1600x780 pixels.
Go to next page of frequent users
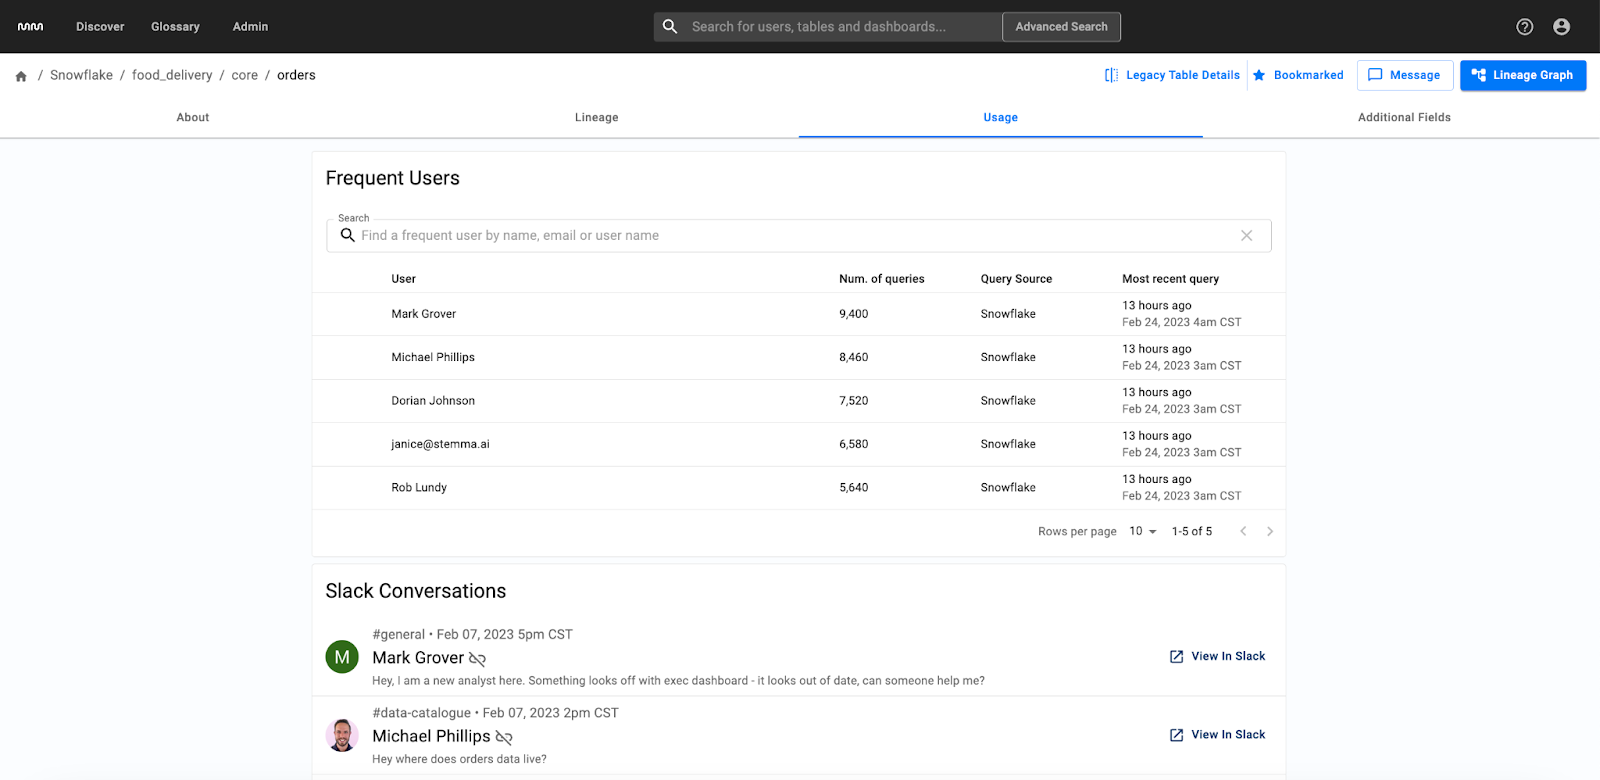click(x=1270, y=532)
